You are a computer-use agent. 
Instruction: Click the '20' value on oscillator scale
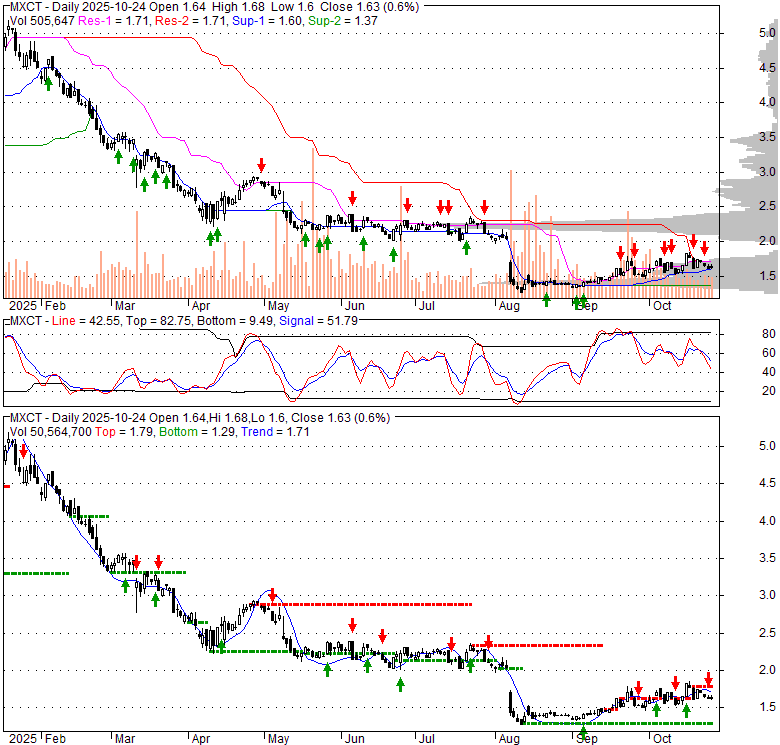(769, 391)
